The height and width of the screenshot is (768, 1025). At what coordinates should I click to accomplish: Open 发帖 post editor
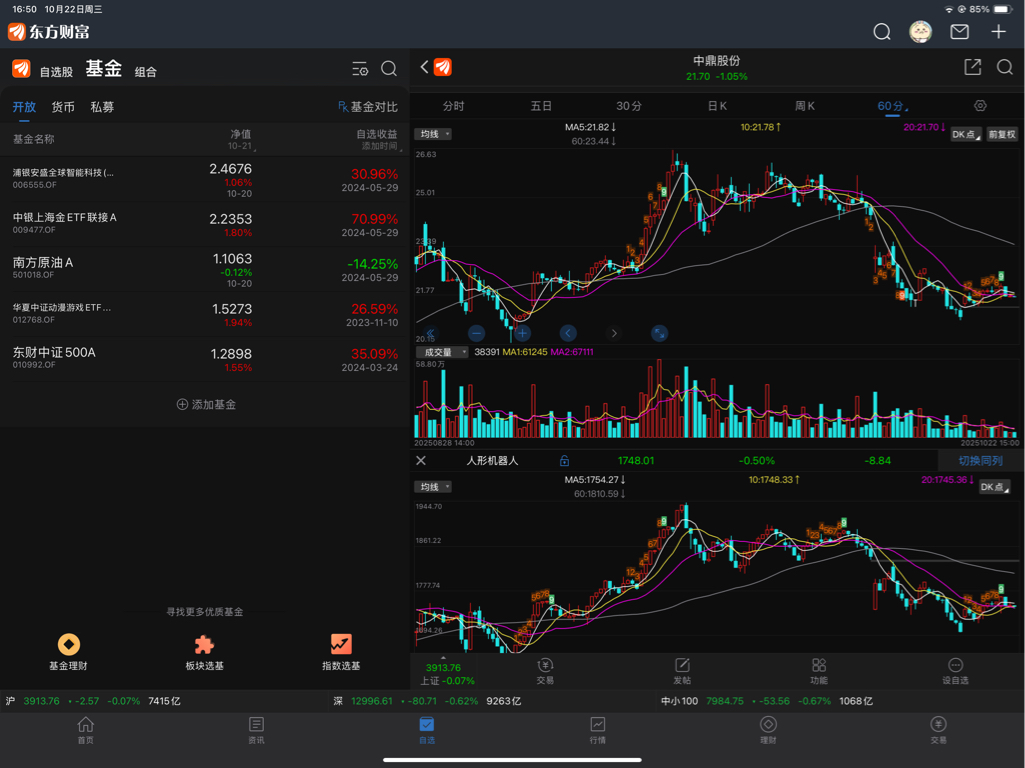(682, 671)
